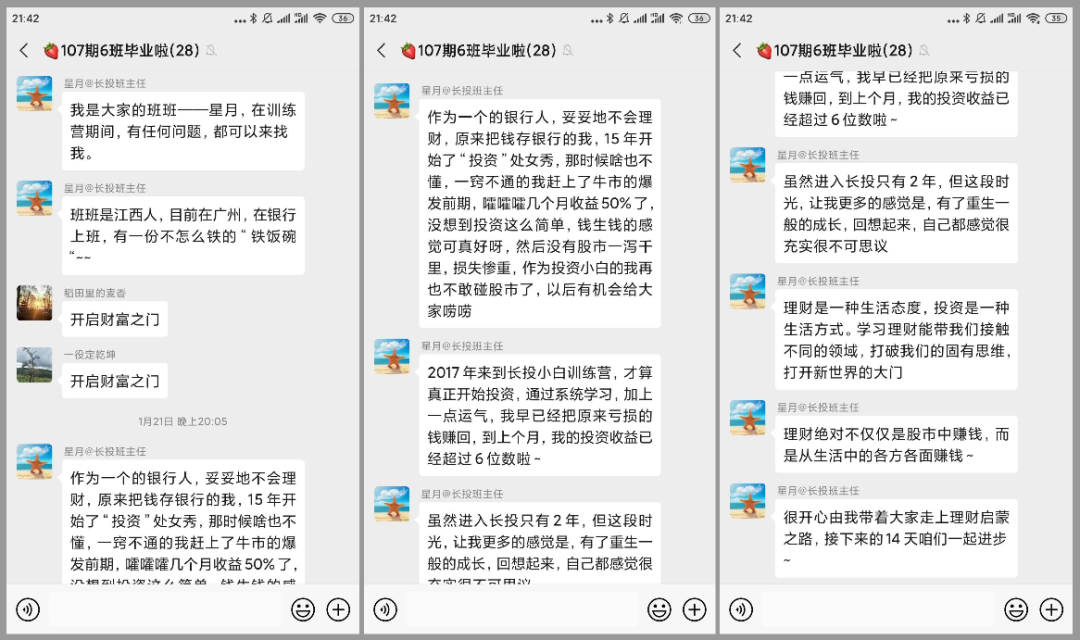The width and height of the screenshot is (1080, 640).
Task: Click the message input field in the right panel
Action: (x=878, y=609)
